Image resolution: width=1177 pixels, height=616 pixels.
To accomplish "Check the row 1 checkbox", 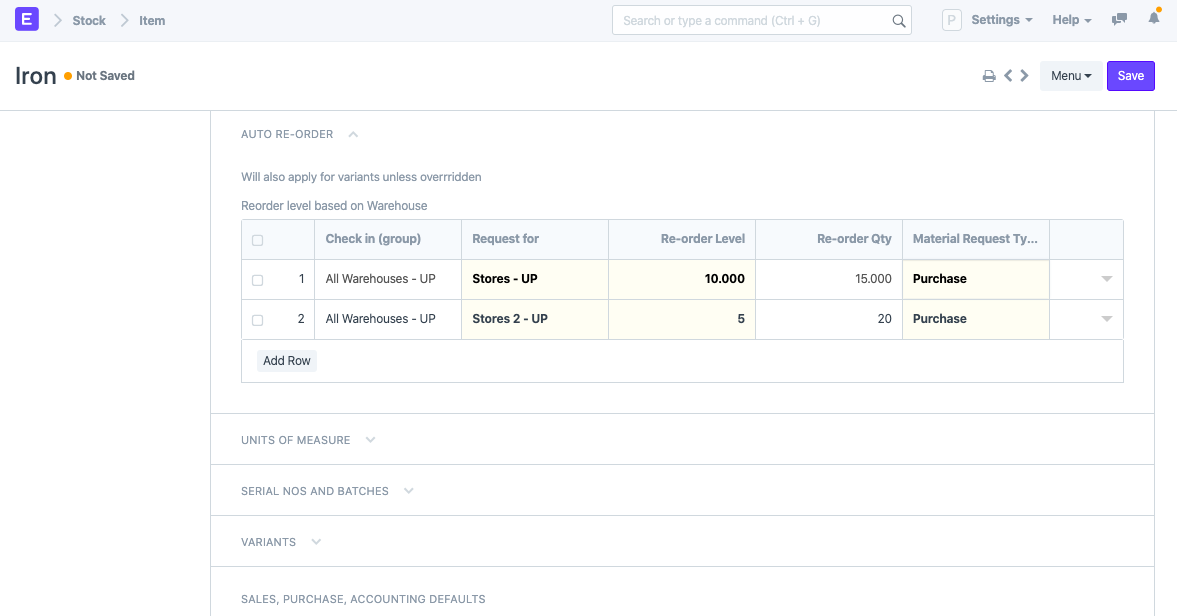I will pyautogui.click(x=257, y=280).
